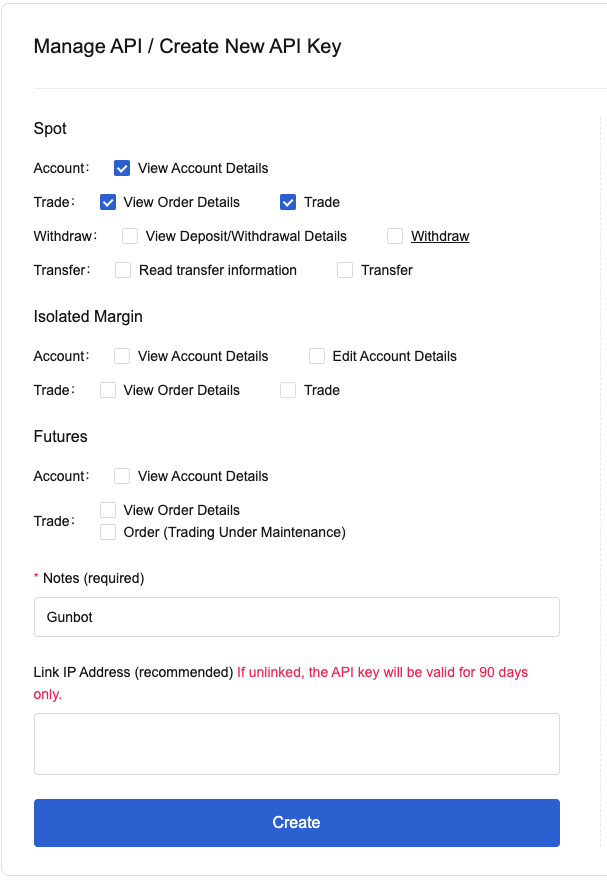Enable View Deposit/Withdrawal Details checkbox
Screen dimensions: 607x885
pos(130,236)
